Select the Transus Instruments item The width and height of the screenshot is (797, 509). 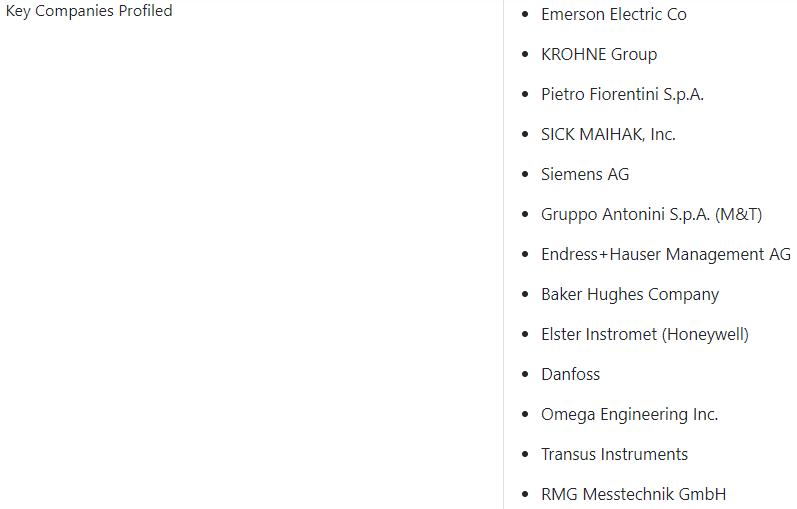tap(614, 454)
